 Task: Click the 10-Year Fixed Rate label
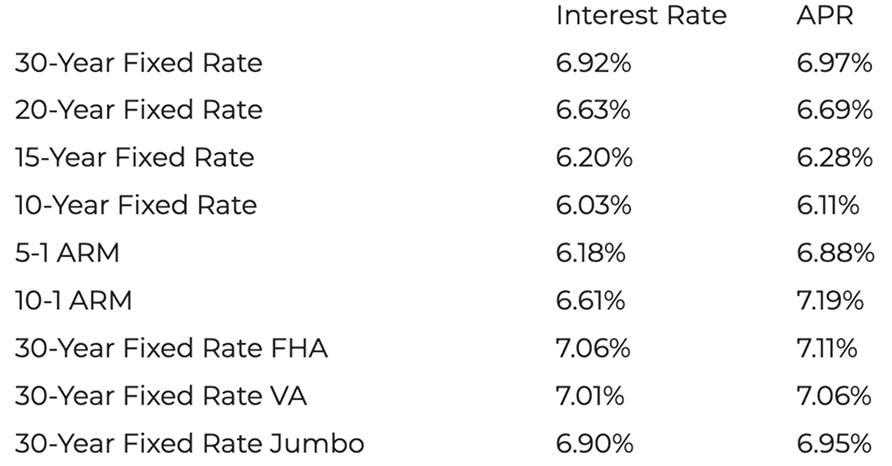[x=135, y=205]
